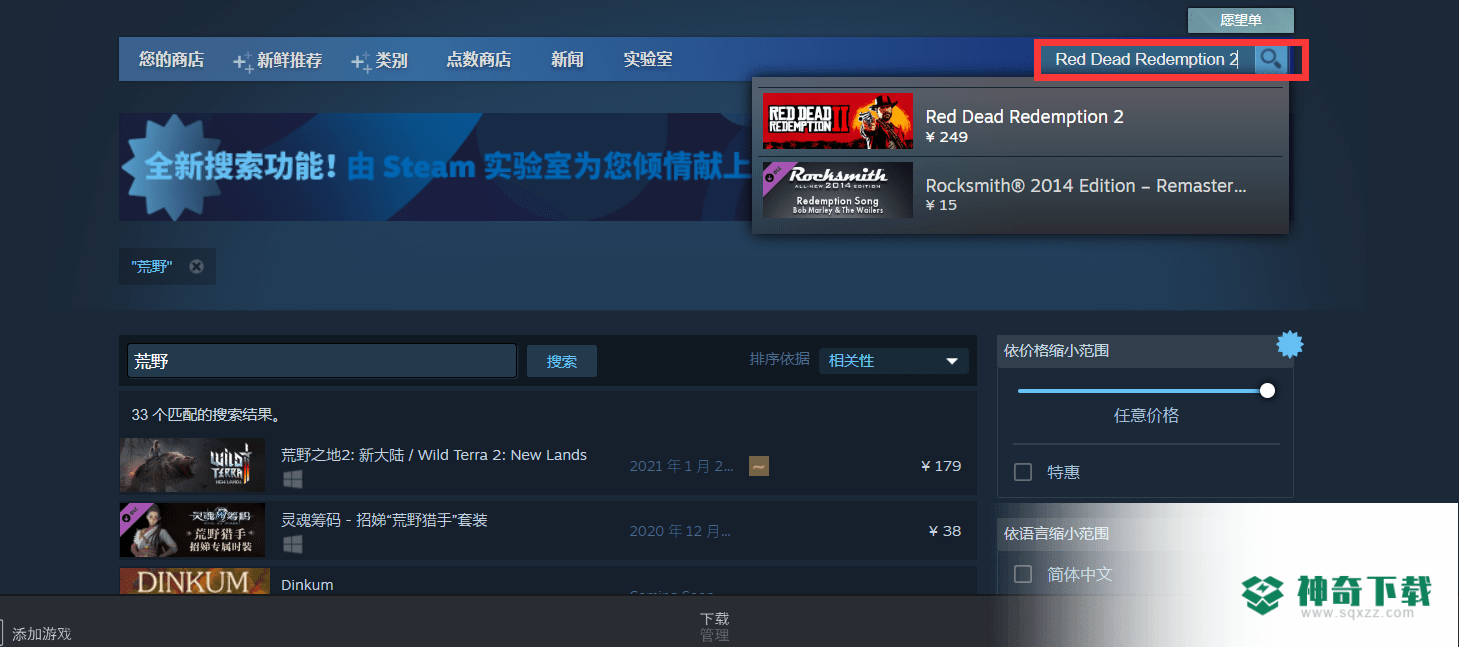Click the 33 个匹配的搜索结果 text

click(206, 414)
